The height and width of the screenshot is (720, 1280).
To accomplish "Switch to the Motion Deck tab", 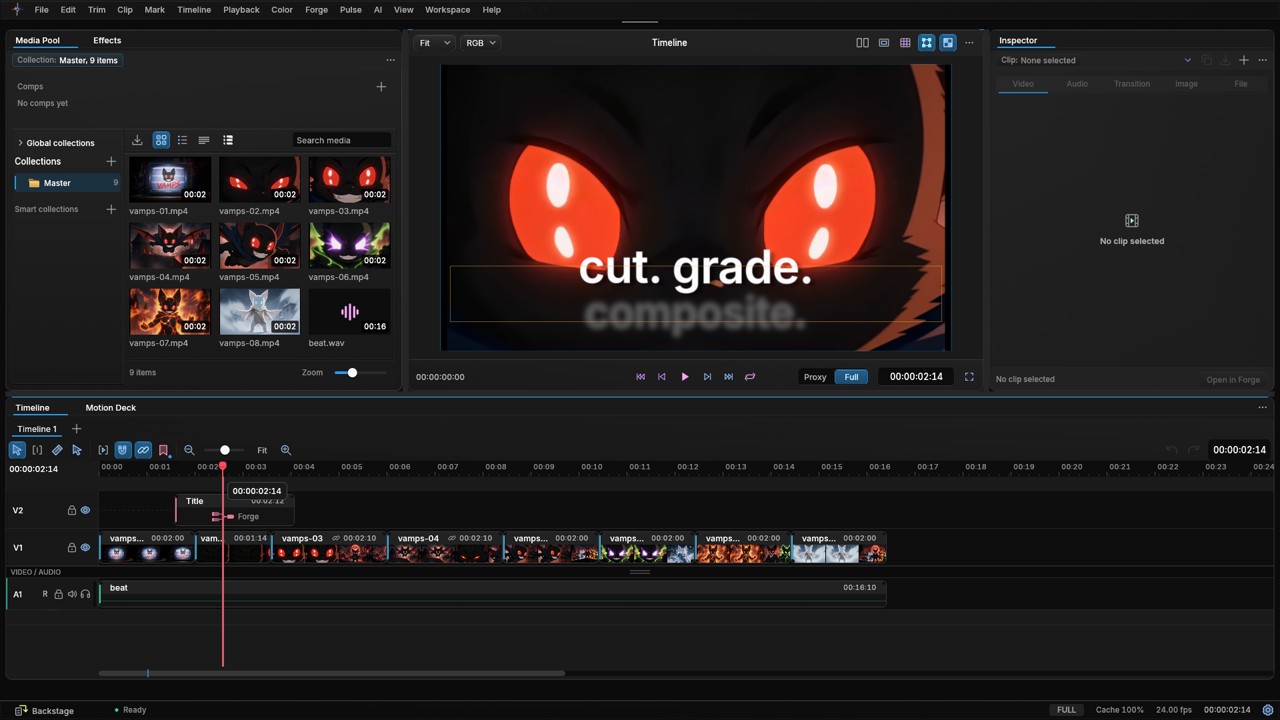I will 111,408.
